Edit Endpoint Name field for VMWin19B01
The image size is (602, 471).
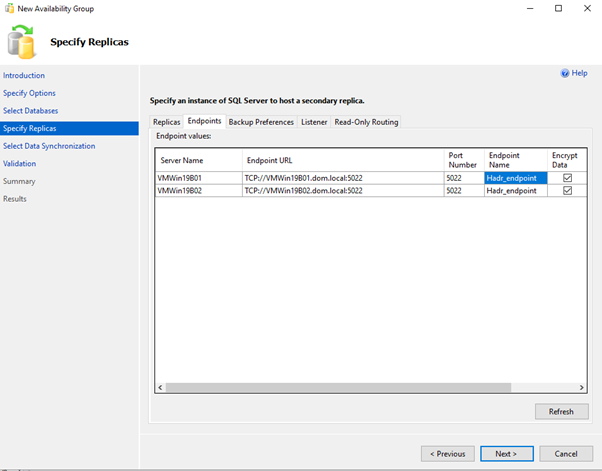515,178
